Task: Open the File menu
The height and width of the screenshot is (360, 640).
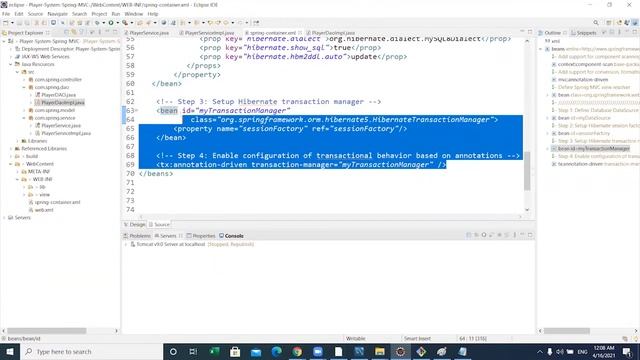Action: [6, 14]
